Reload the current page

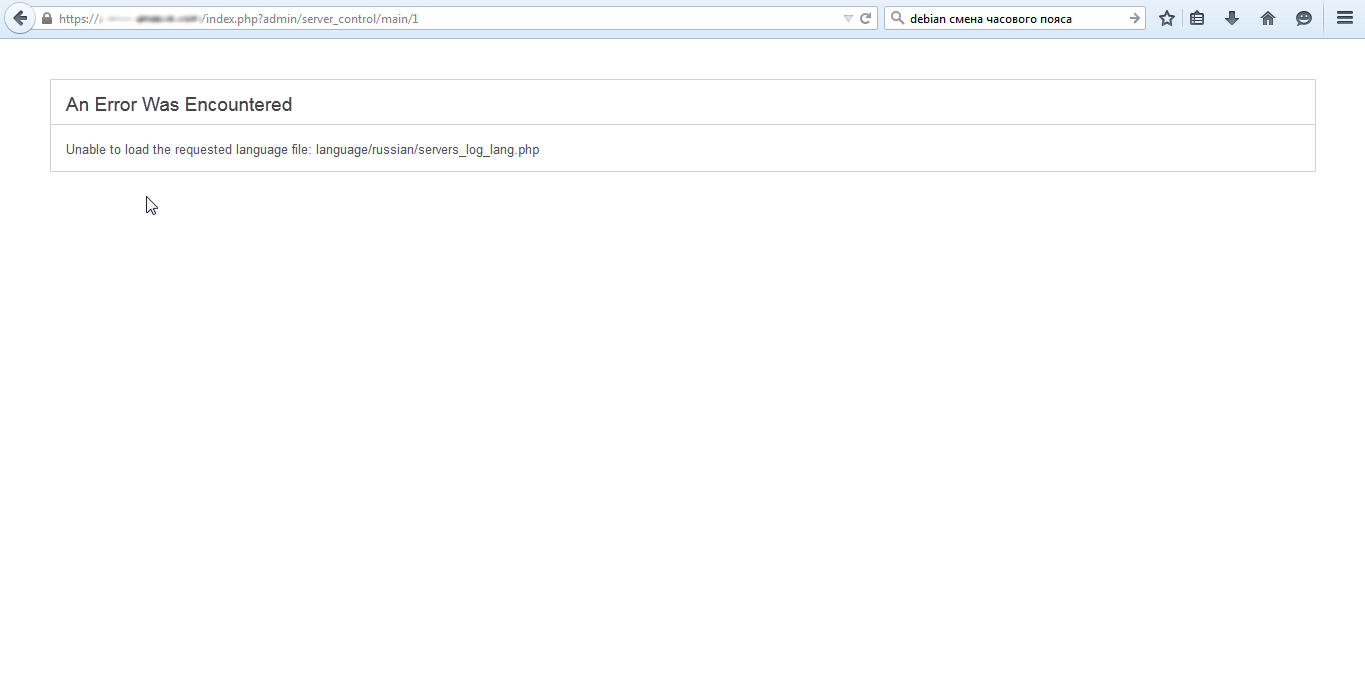click(x=866, y=18)
